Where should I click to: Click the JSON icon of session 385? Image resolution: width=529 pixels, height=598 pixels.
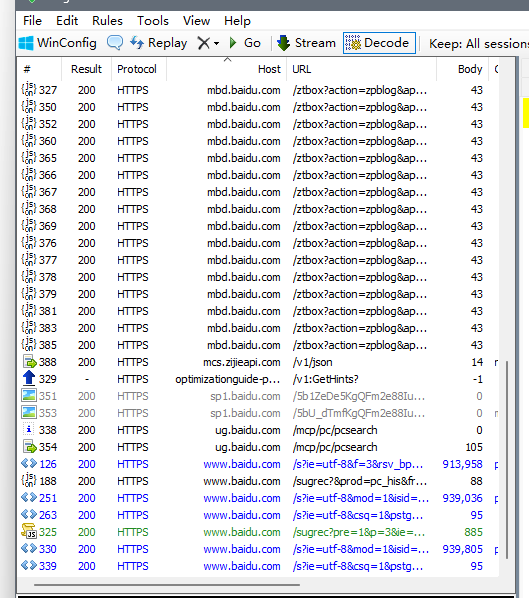pyautogui.click(x=29, y=345)
